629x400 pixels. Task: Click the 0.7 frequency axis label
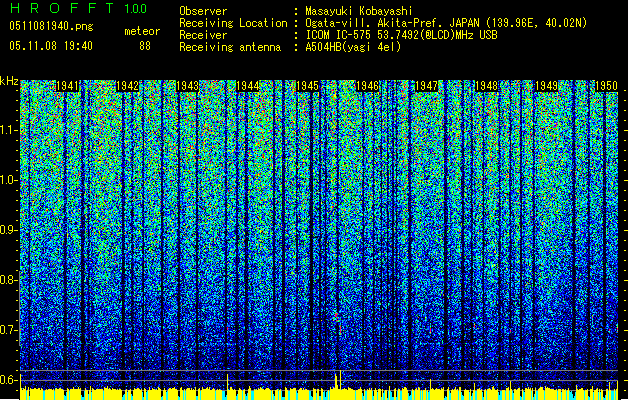click(8, 330)
